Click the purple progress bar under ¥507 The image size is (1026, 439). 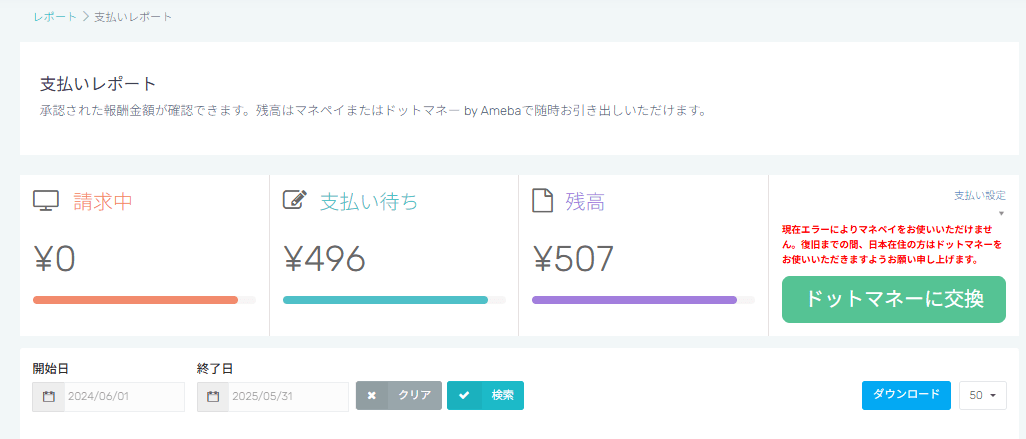635,299
